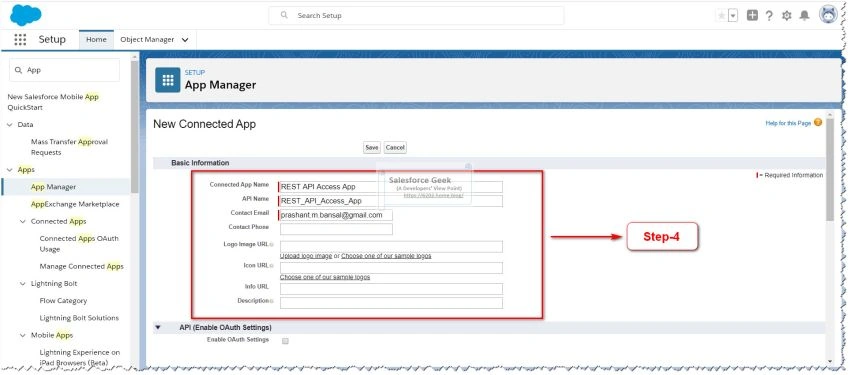This screenshot has height=375, width=850.
Task: Open the Object Manager tab
Action: pyautogui.click(x=147, y=40)
